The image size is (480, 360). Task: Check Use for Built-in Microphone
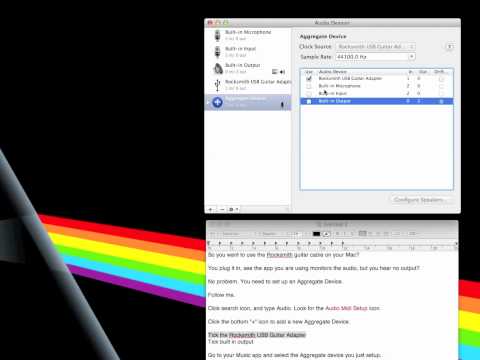[309, 86]
